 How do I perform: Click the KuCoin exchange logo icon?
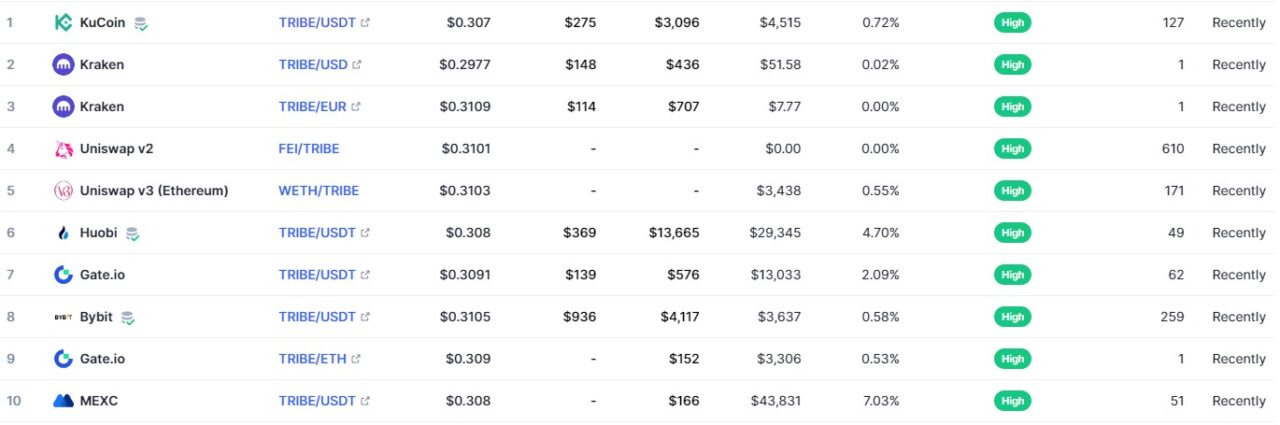(63, 22)
